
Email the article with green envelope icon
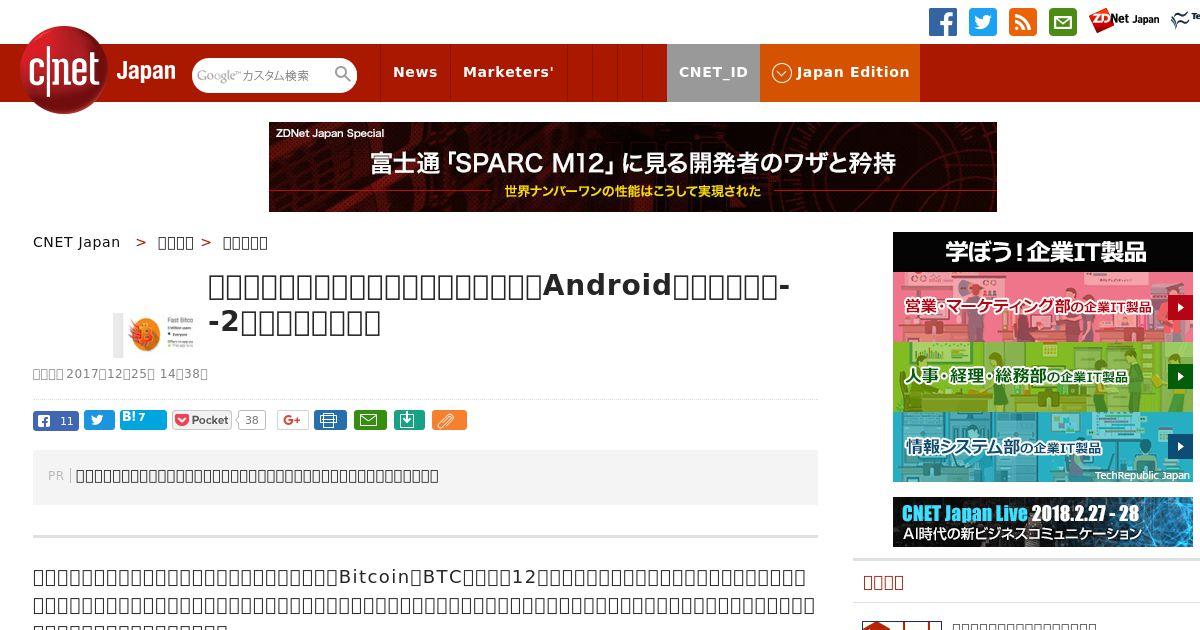pos(370,420)
